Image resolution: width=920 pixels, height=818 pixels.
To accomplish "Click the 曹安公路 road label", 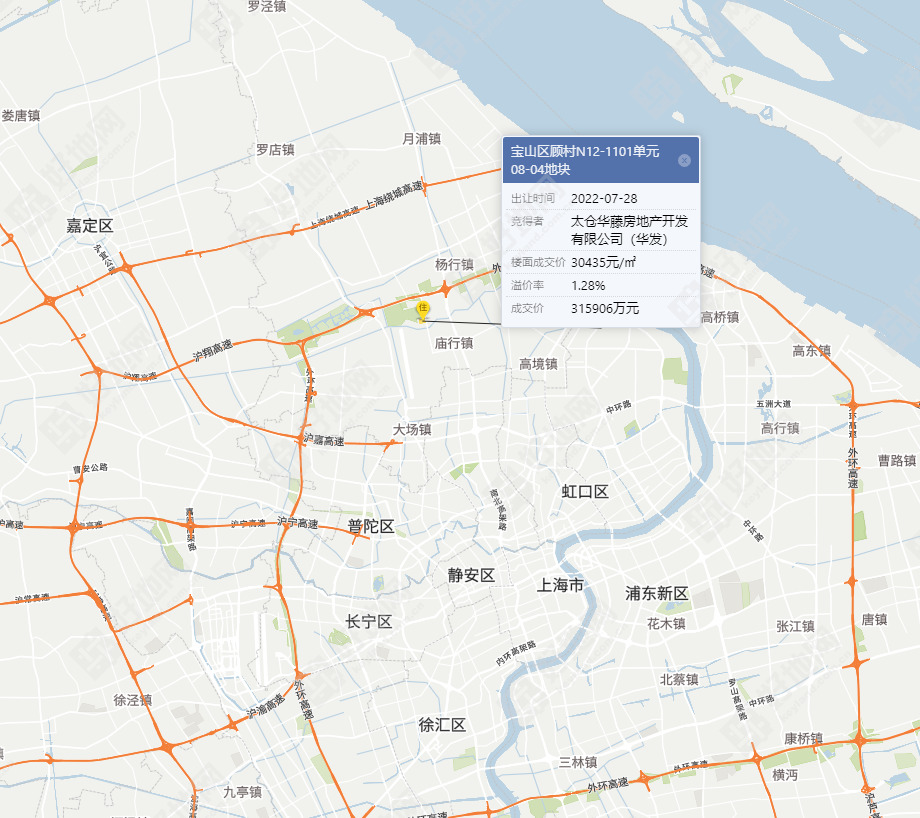I will tap(90, 468).
